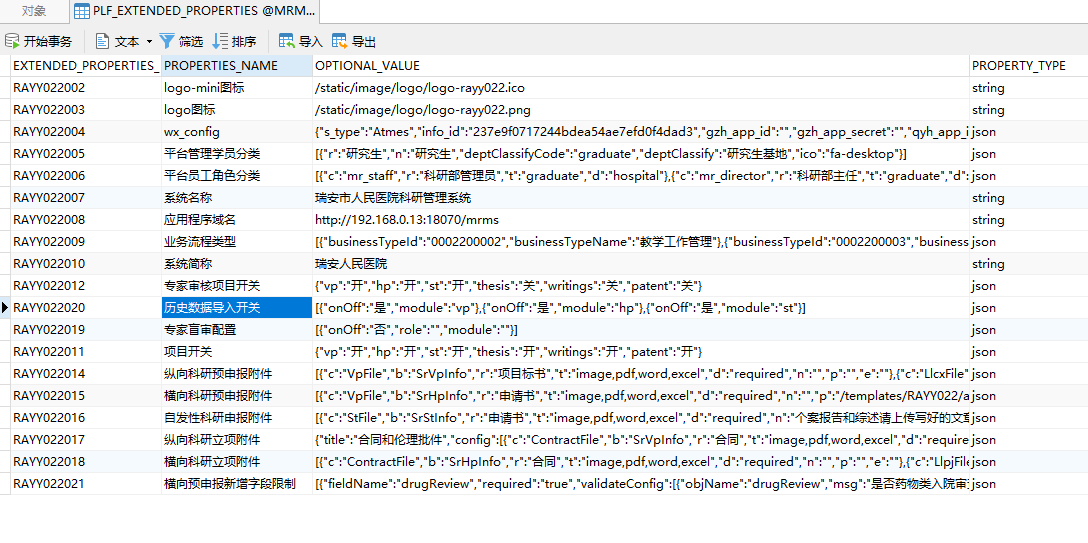The width and height of the screenshot is (1088, 543).
Task: Click the current row indicator arrow
Action: pyautogui.click(x=6, y=308)
